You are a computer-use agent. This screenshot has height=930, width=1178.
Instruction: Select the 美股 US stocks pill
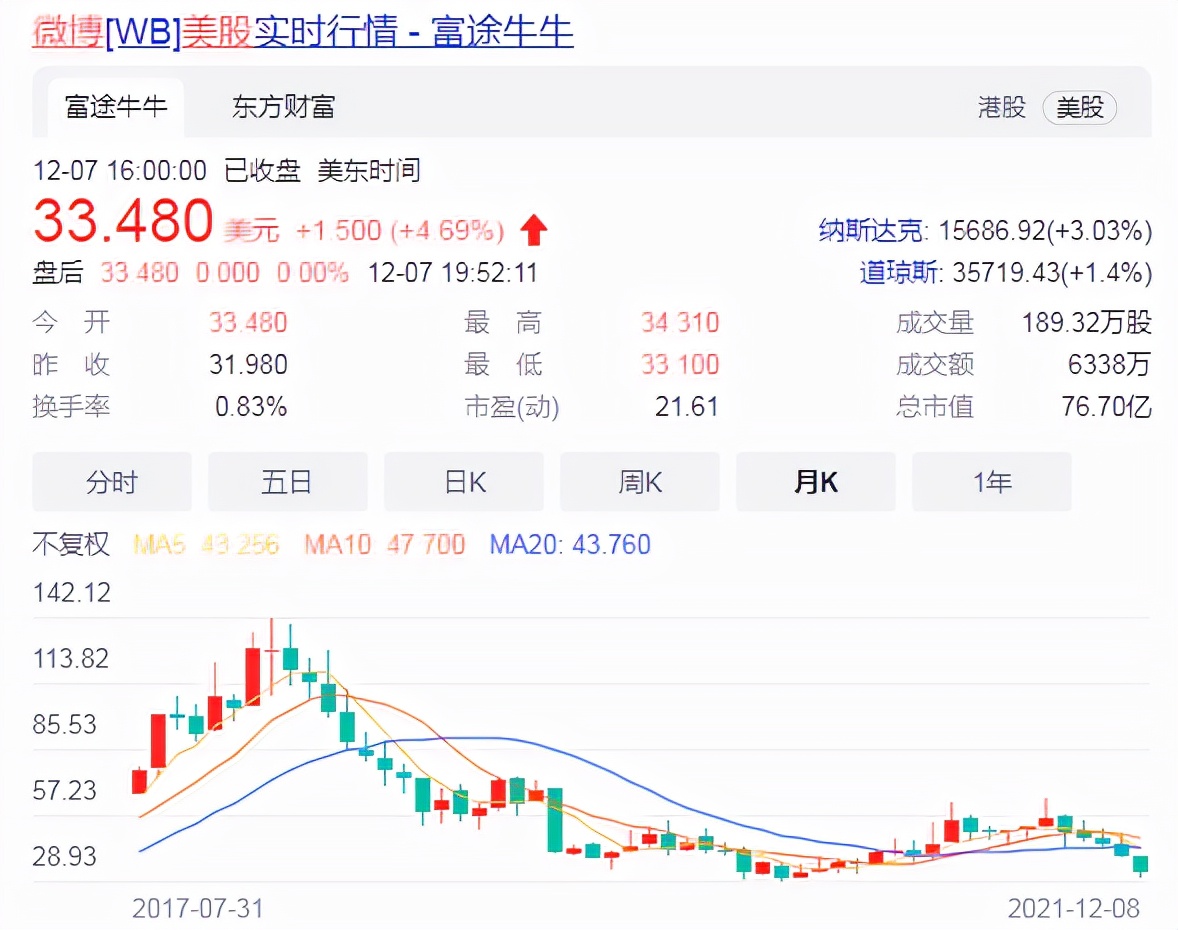click(x=1080, y=108)
